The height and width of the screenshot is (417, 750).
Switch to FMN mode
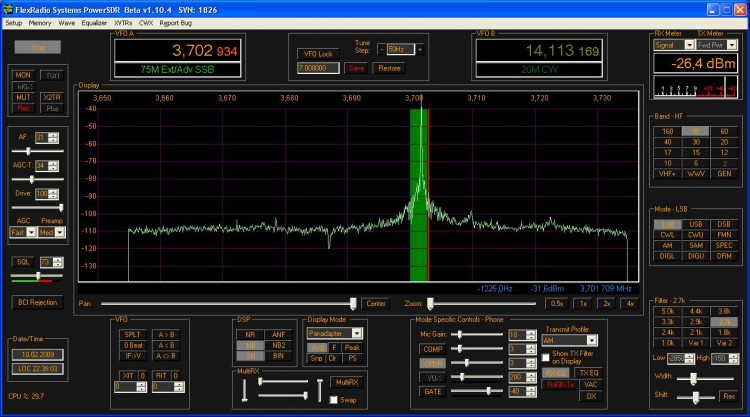point(724,235)
